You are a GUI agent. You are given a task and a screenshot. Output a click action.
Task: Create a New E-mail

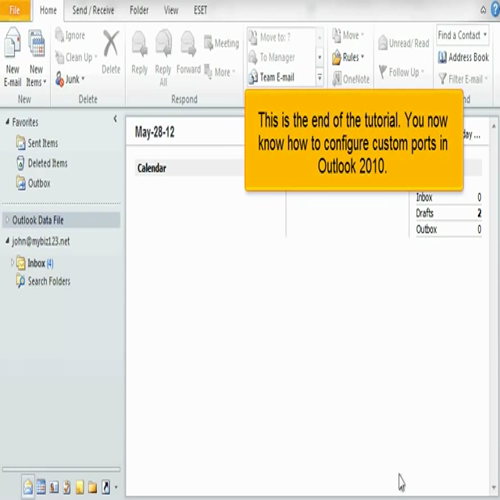tap(13, 57)
